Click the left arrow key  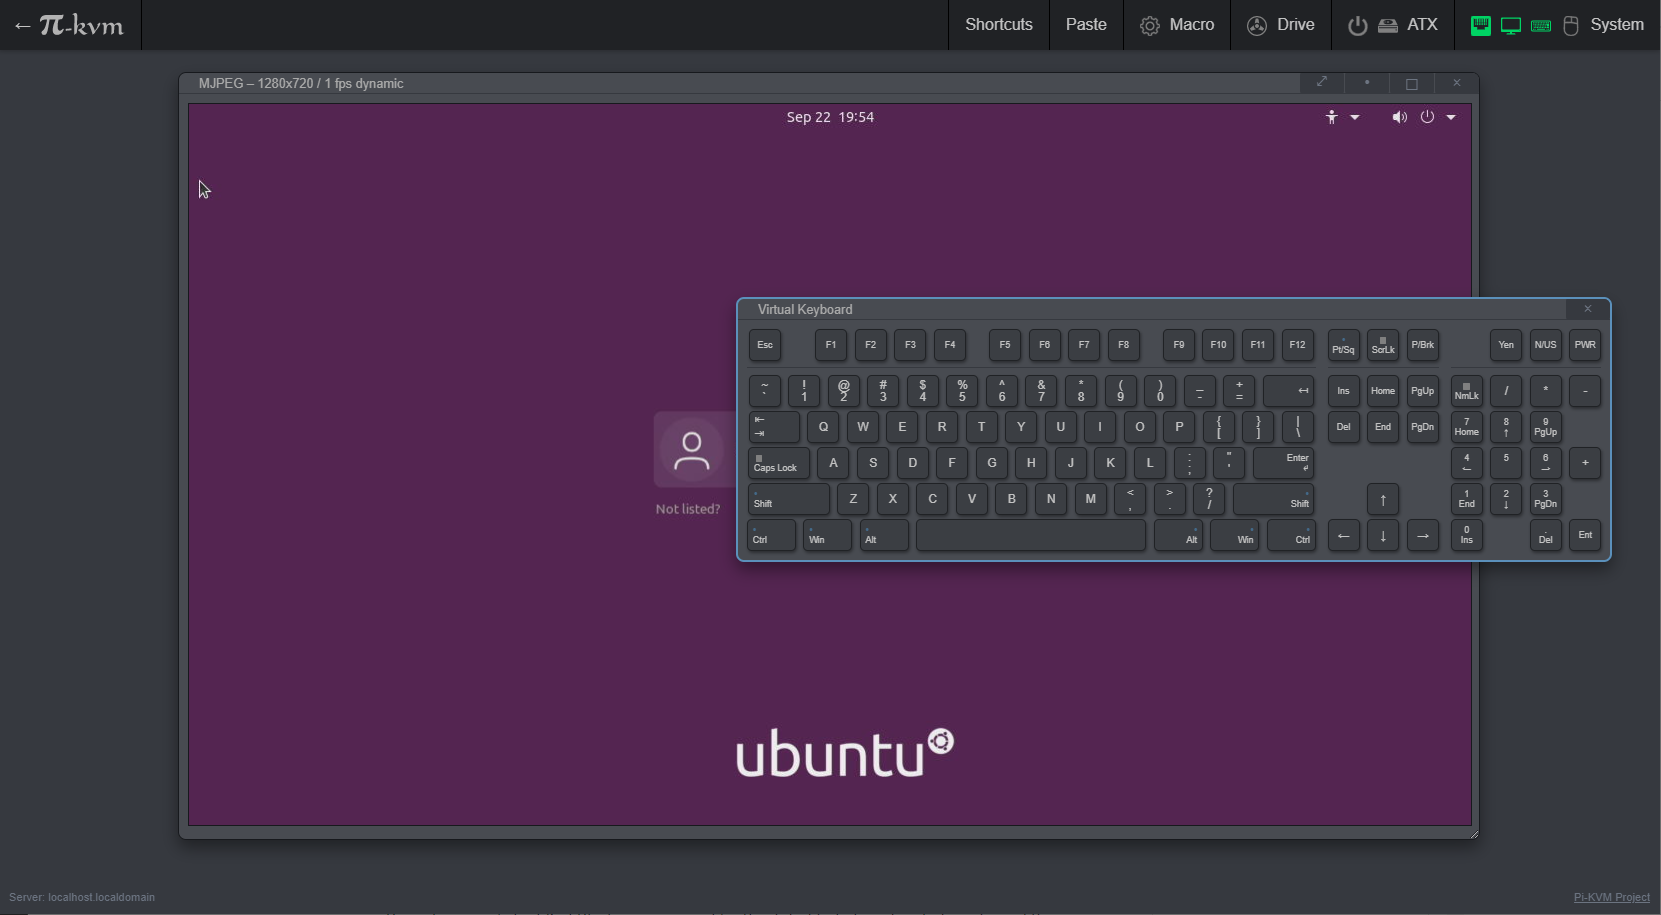pos(1343,535)
